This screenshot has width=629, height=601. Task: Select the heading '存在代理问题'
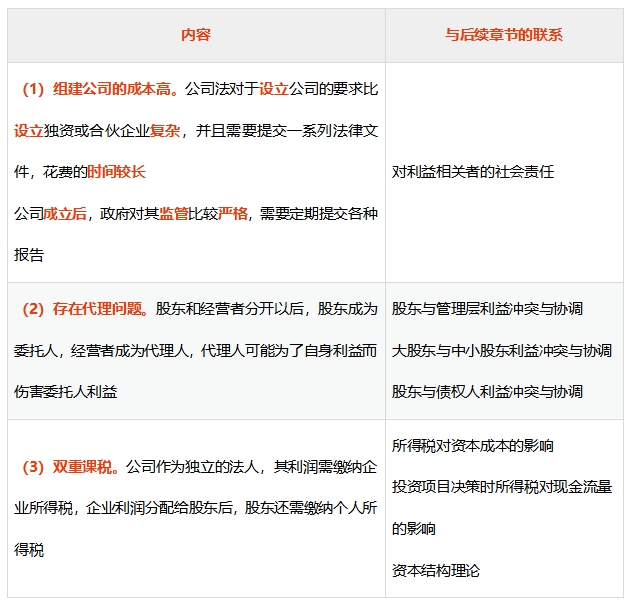[x=97, y=309]
